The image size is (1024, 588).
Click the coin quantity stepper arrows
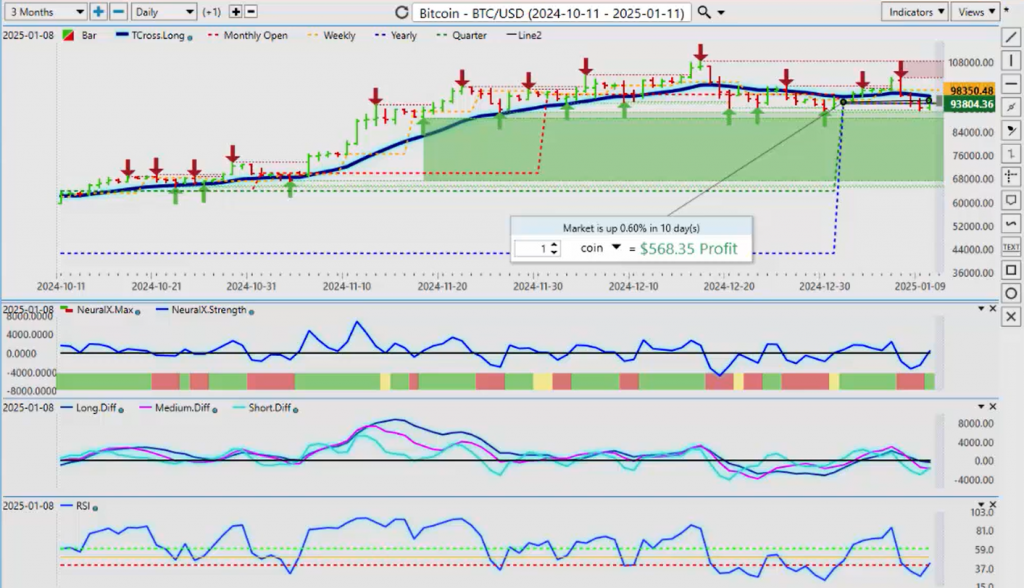pyautogui.click(x=554, y=248)
